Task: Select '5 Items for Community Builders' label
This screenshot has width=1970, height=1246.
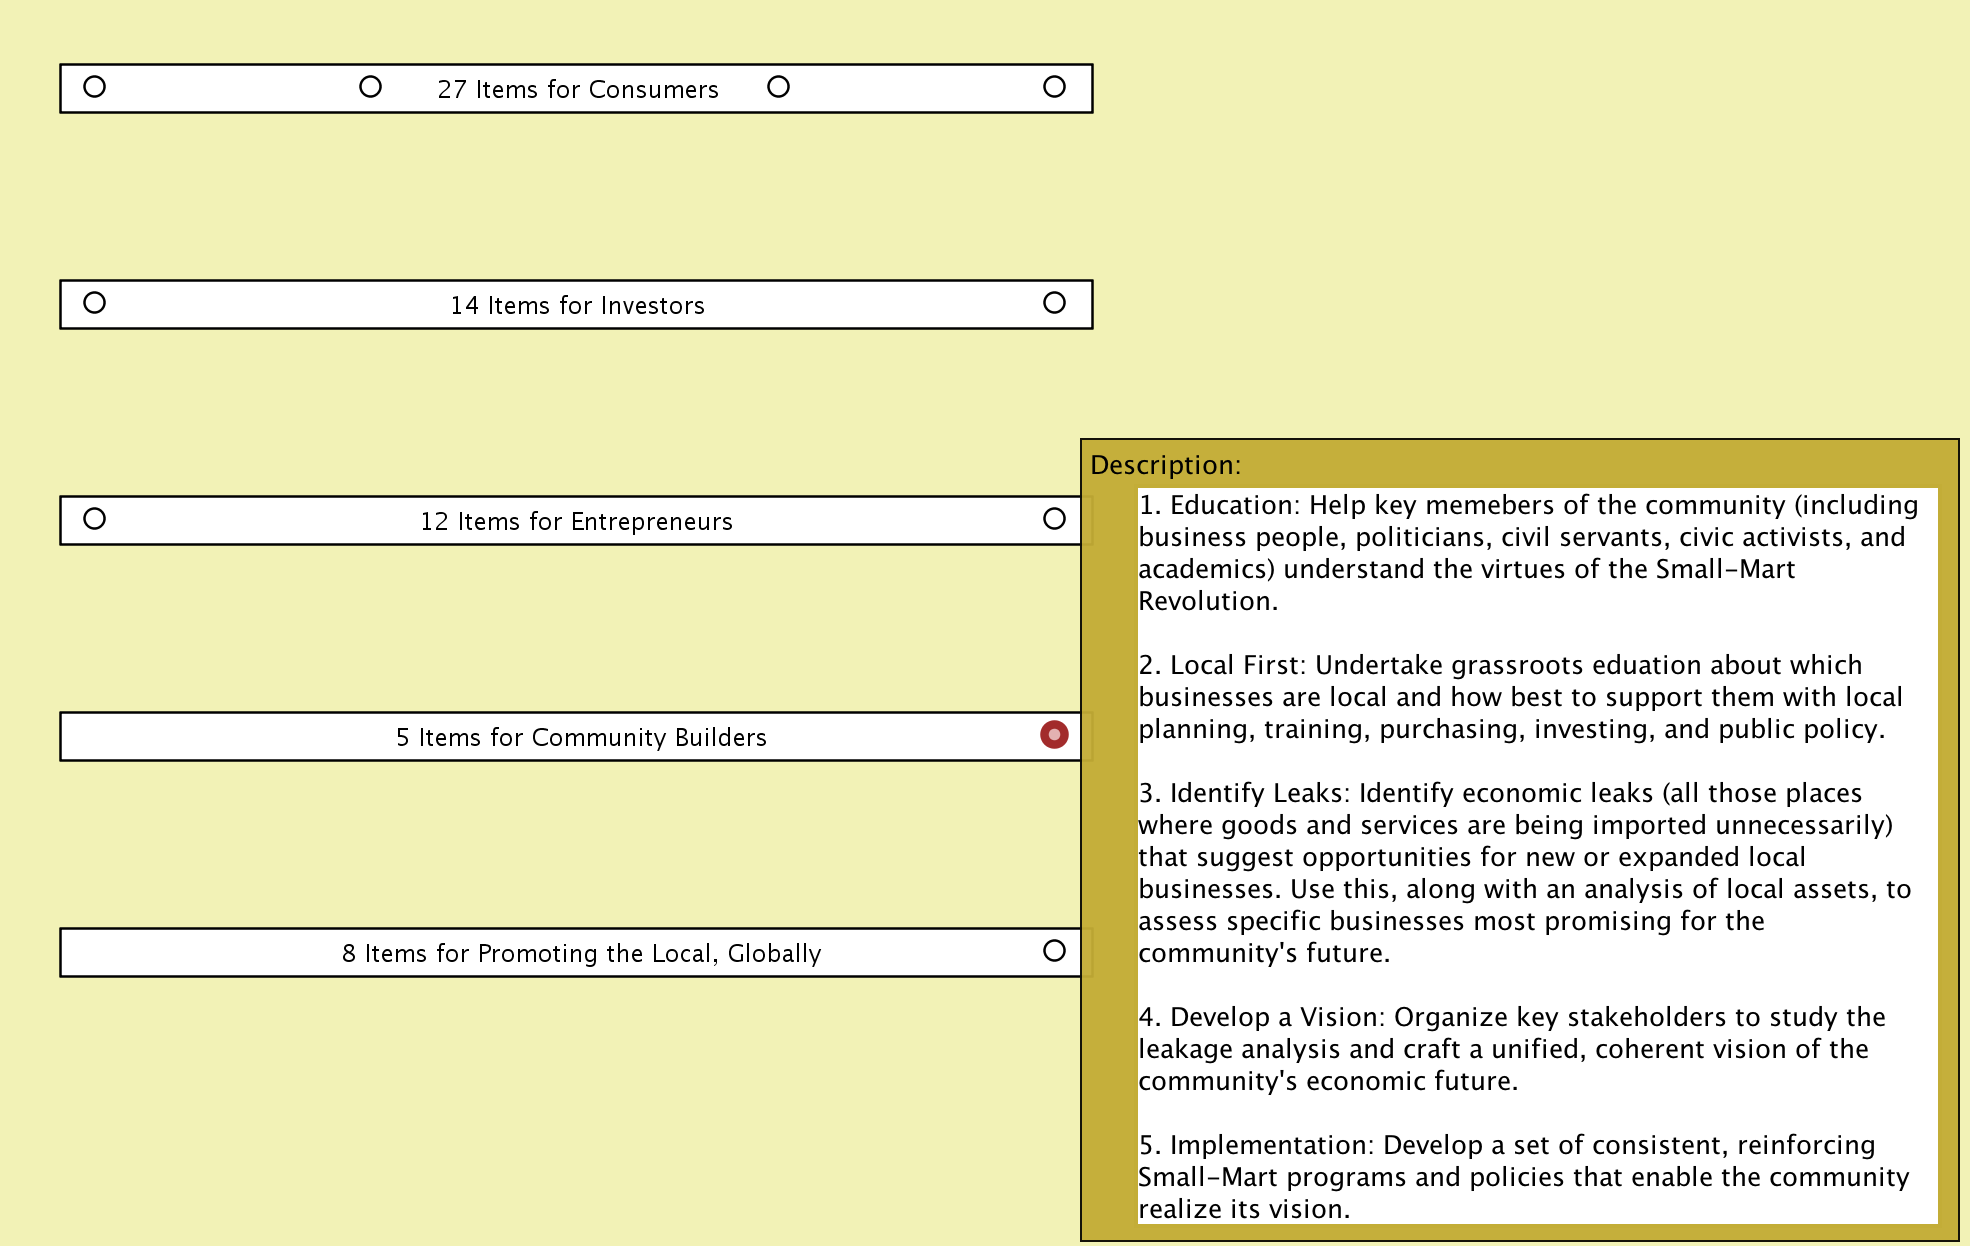Action: (581, 738)
